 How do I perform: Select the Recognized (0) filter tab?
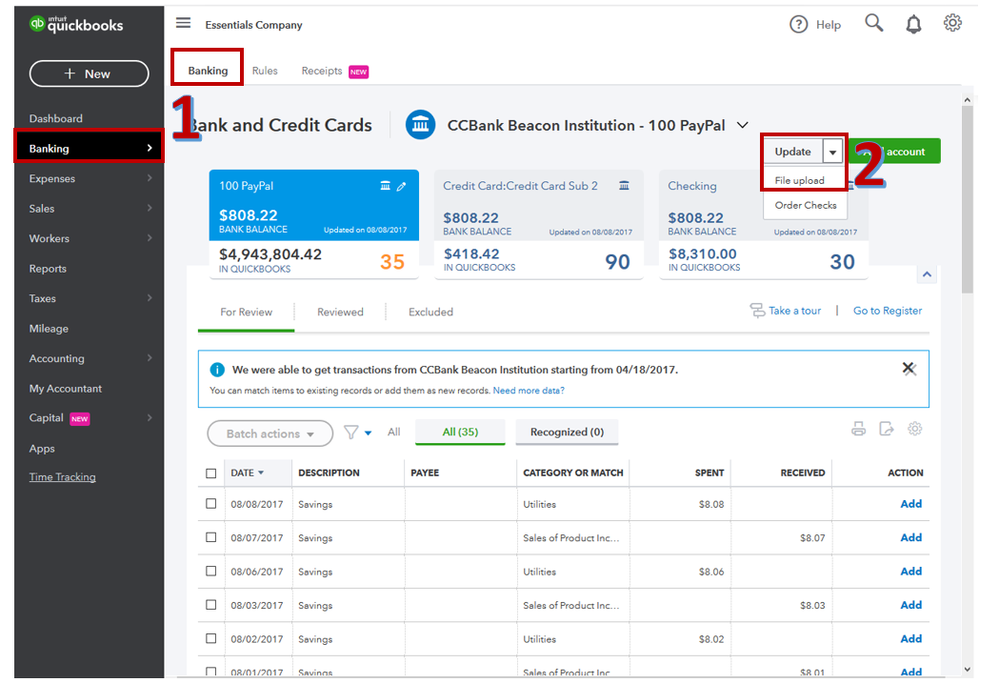[567, 432]
